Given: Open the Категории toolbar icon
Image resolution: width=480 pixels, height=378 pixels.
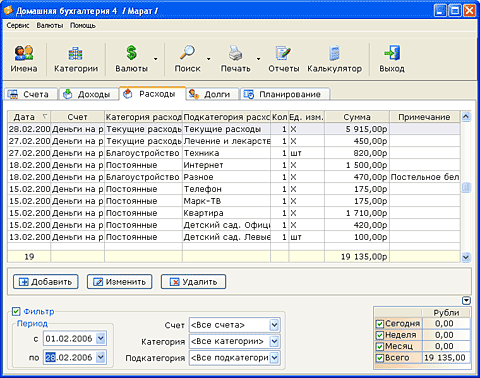Looking at the screenshot, I should point(76,59).
